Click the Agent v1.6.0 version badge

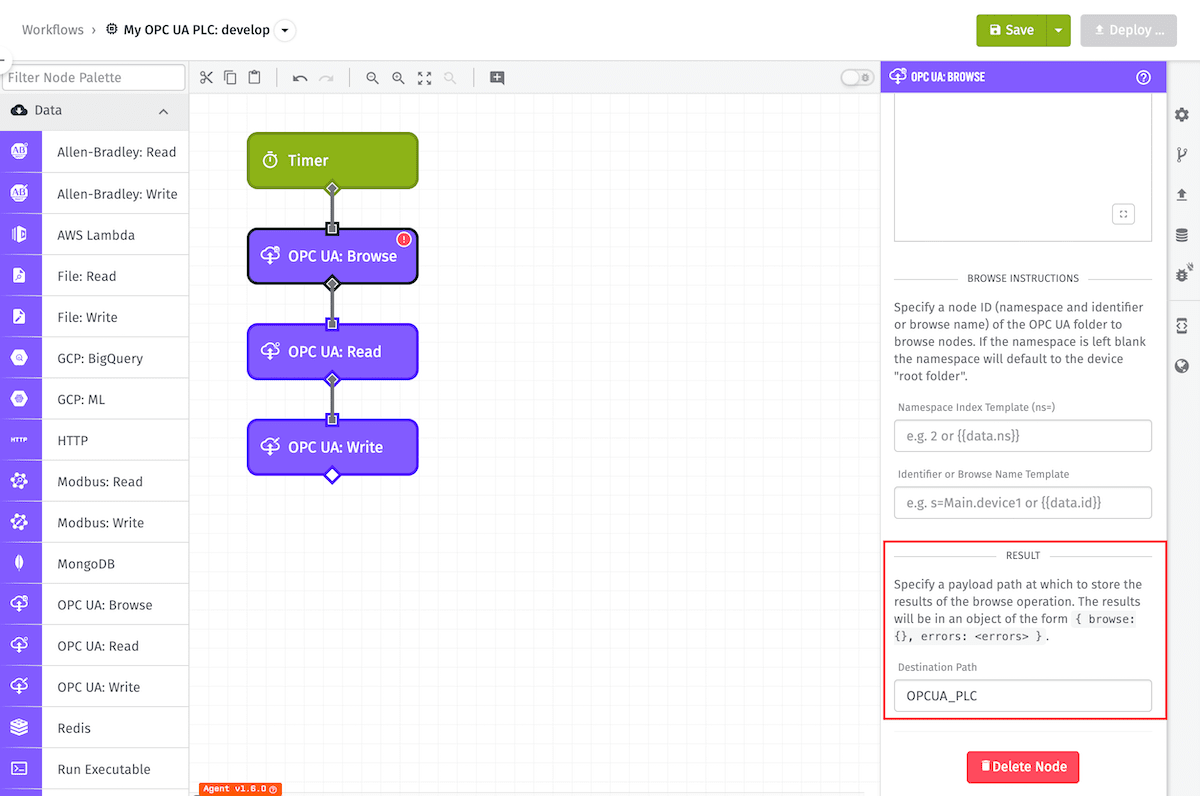point(240,789)
